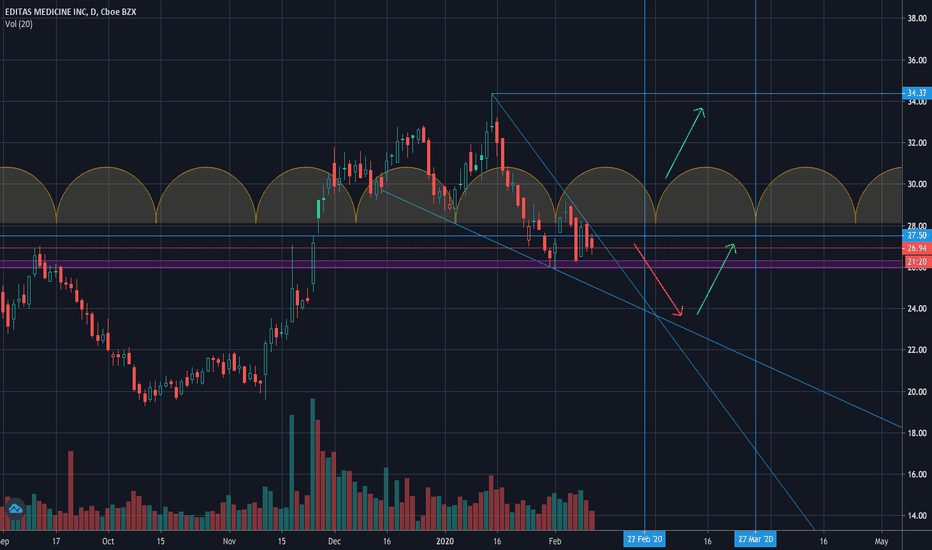Click the 27 Mar '20 date marker
The width and height of the screenshot is (932, 550).
click(755, 539)
